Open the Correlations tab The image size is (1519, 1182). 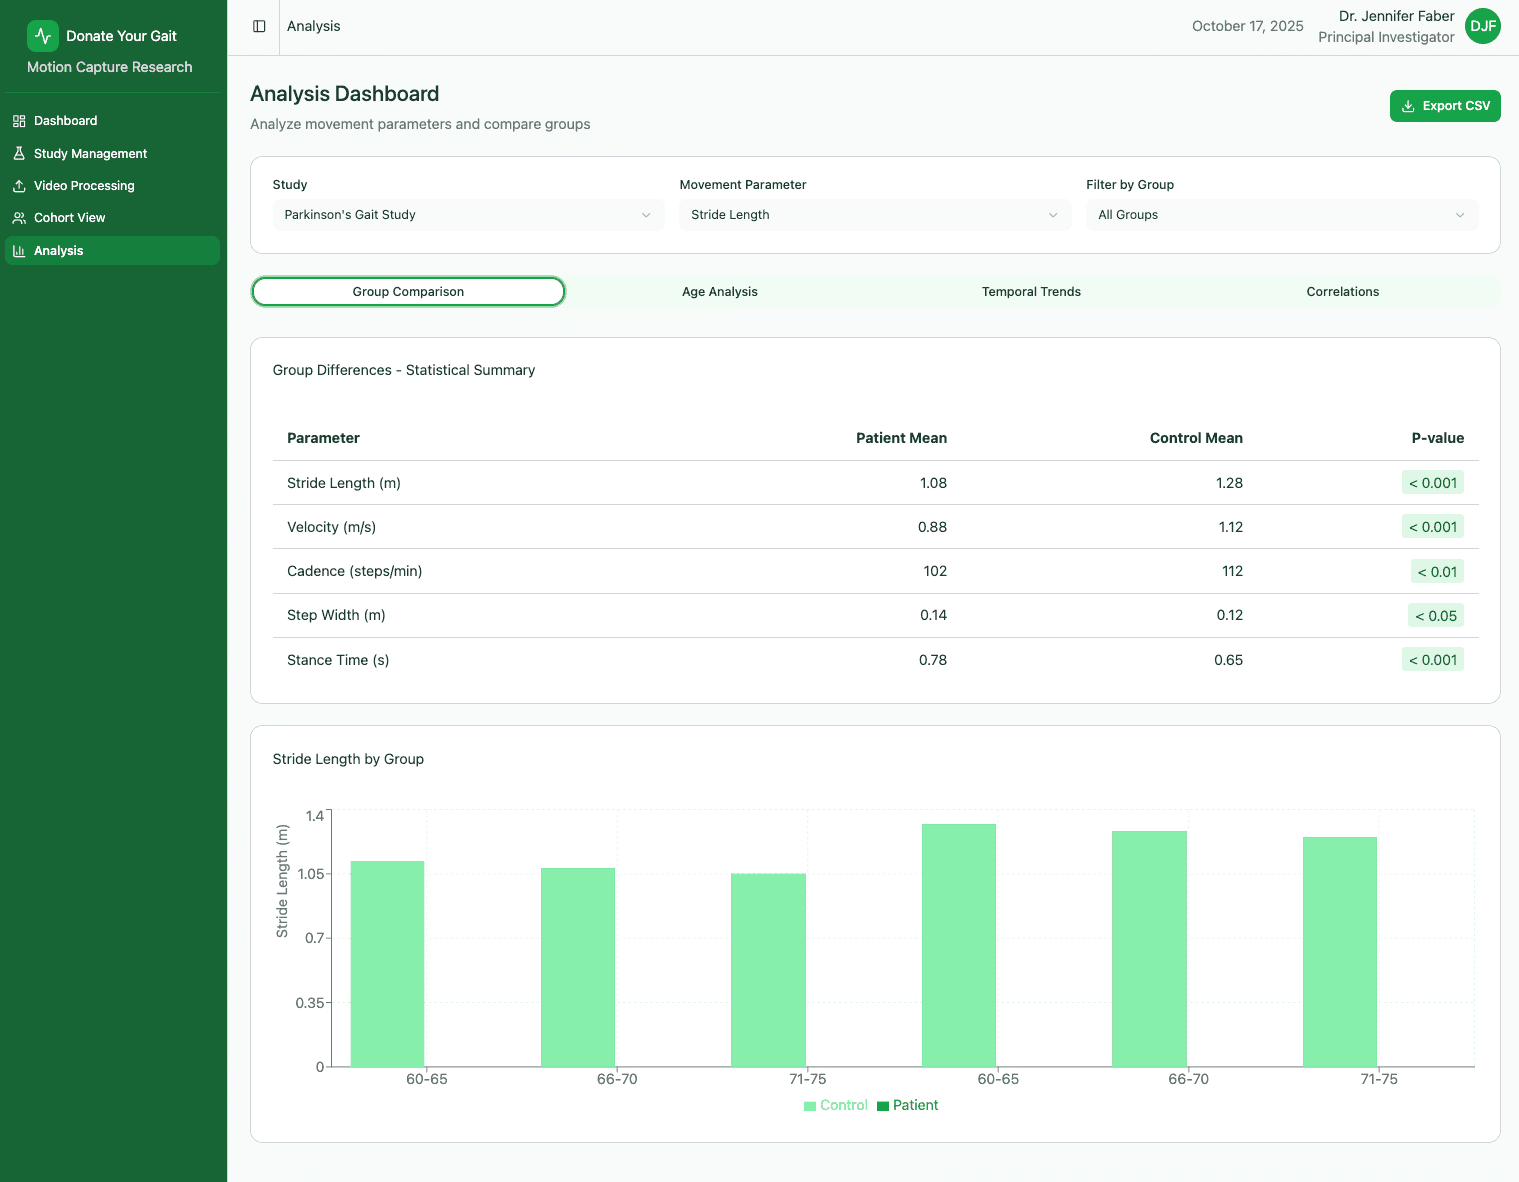[x=1343, y=291]
